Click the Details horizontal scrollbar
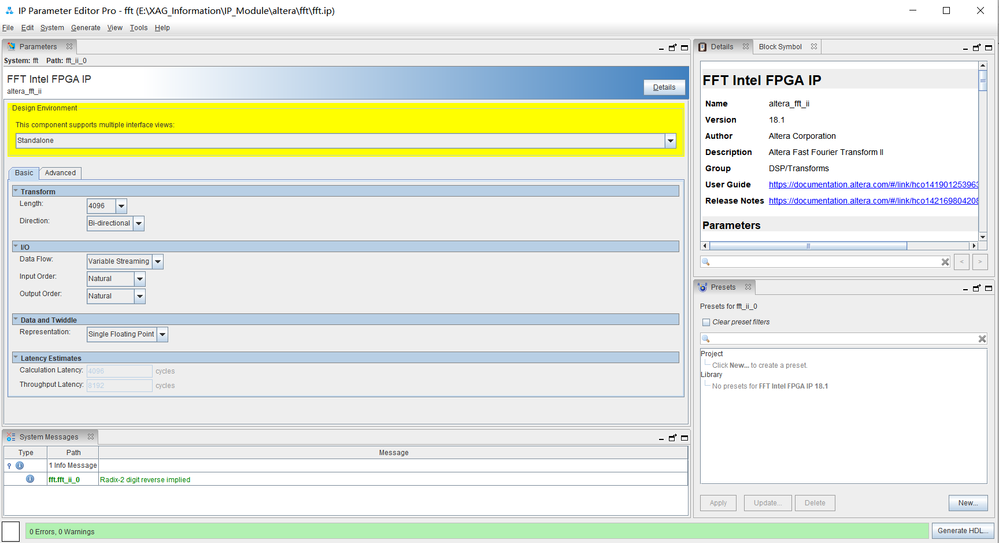The image size is (999, 543). click(808, 245)
